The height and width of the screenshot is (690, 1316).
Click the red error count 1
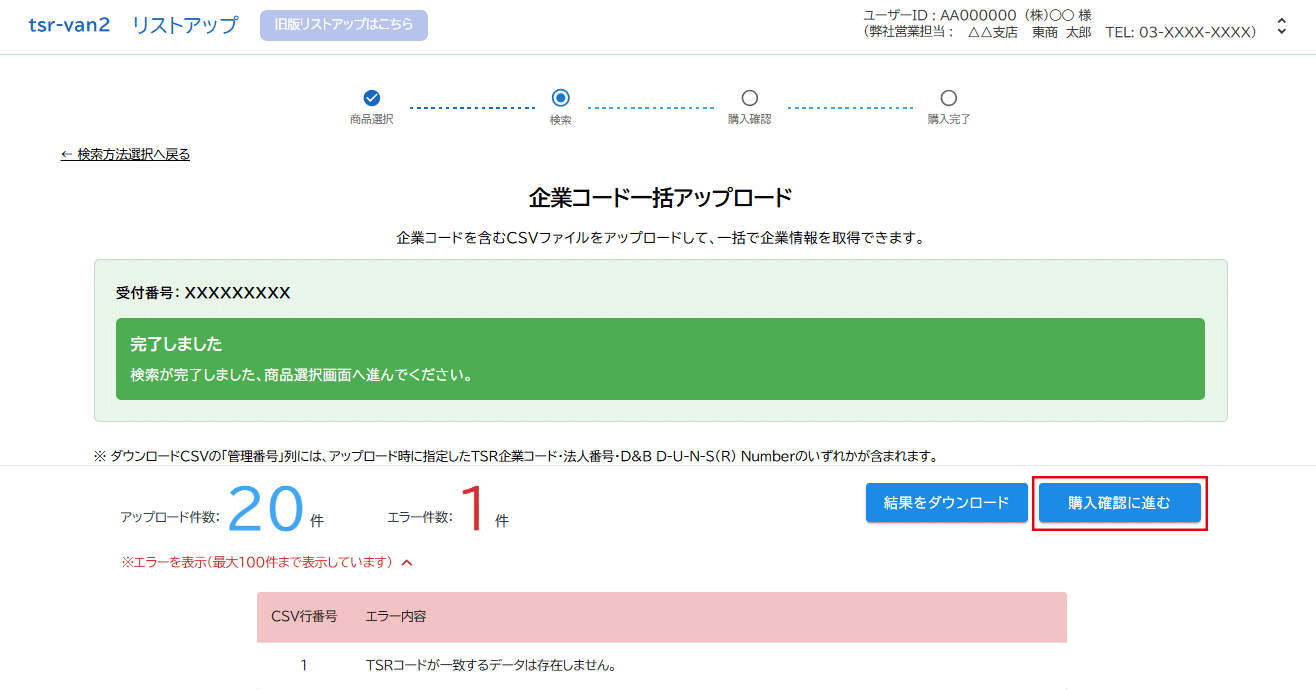[x=474, y=510]
